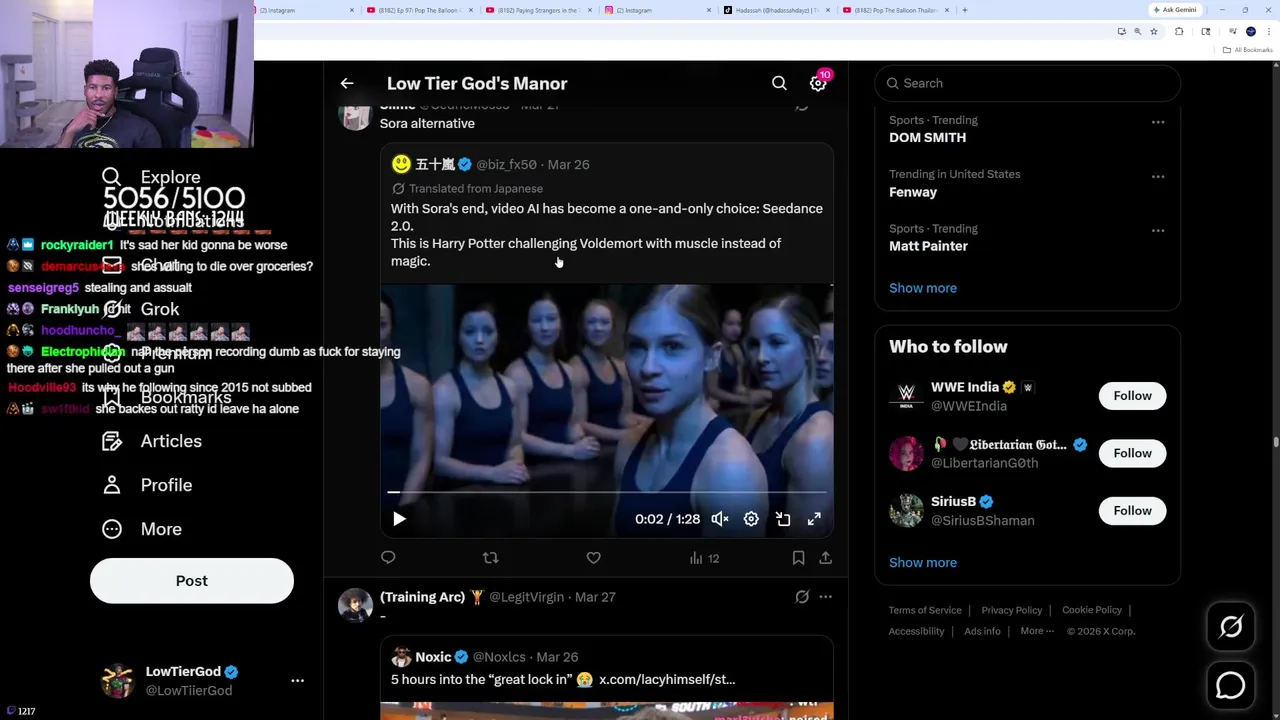This screenshot has height=720, width=1280.
Task: Open Accessibility footer link
Action: click(916, 631)
